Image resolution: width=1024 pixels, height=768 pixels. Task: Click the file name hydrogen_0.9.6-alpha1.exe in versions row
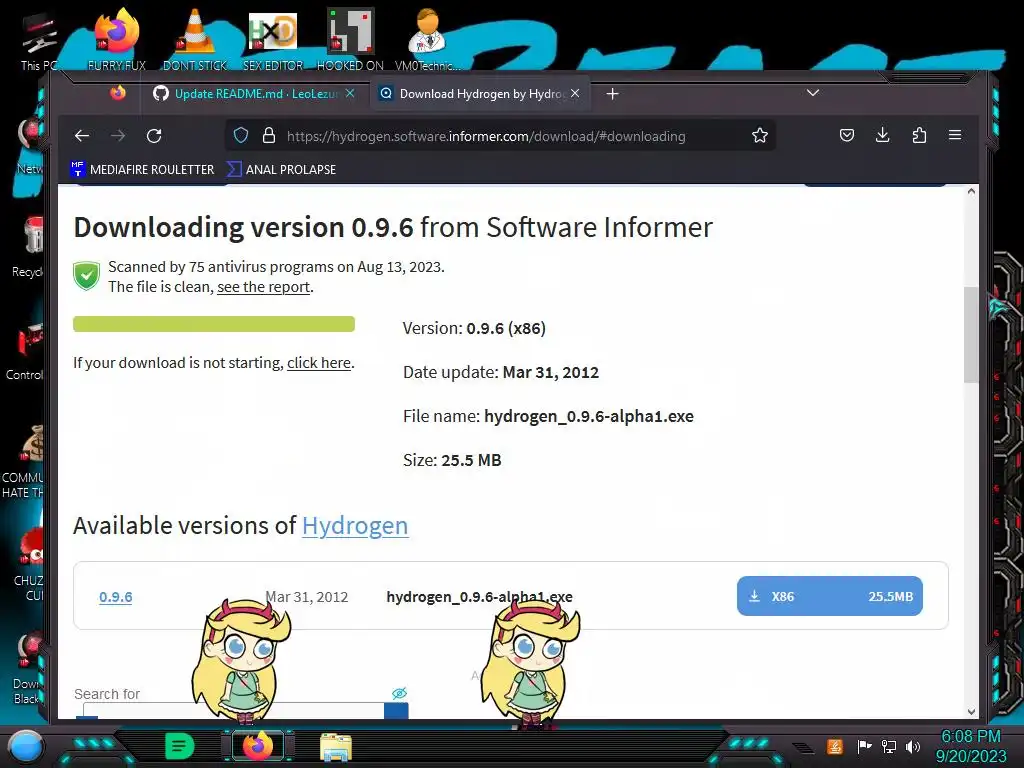(x=479, y=596)
